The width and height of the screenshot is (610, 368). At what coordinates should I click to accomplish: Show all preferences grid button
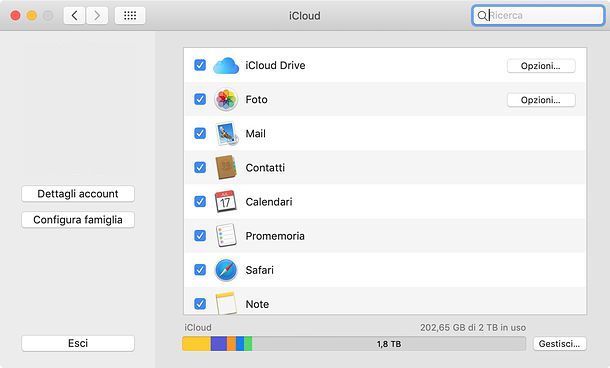click(x=130, y=16)
